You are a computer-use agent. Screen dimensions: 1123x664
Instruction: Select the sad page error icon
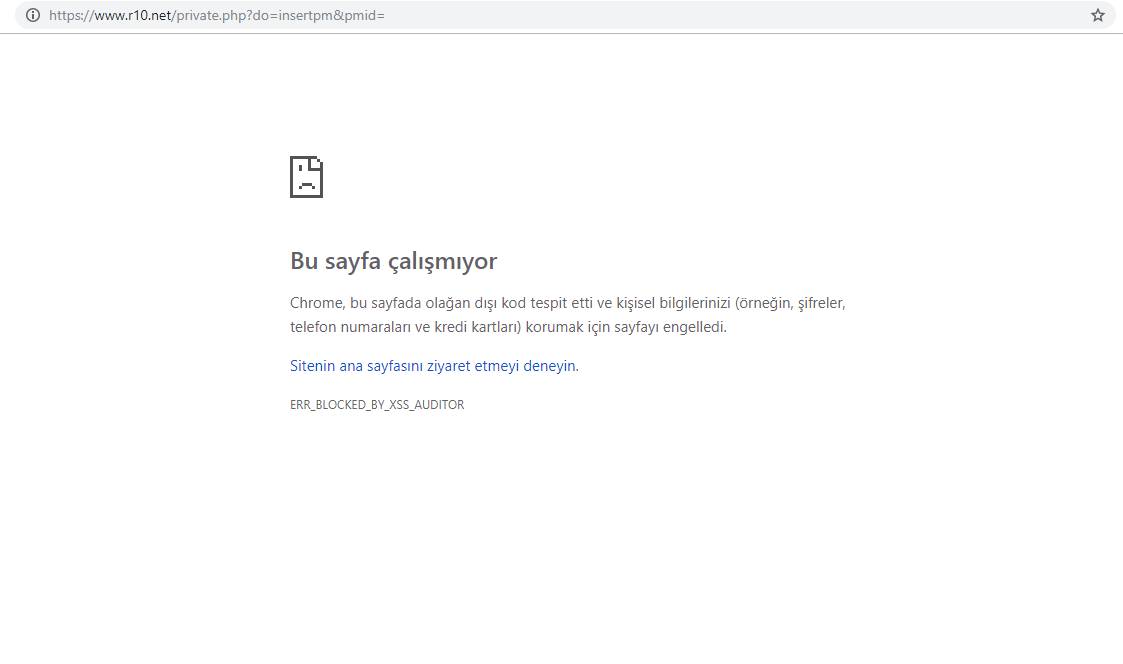tap(307, 176)
